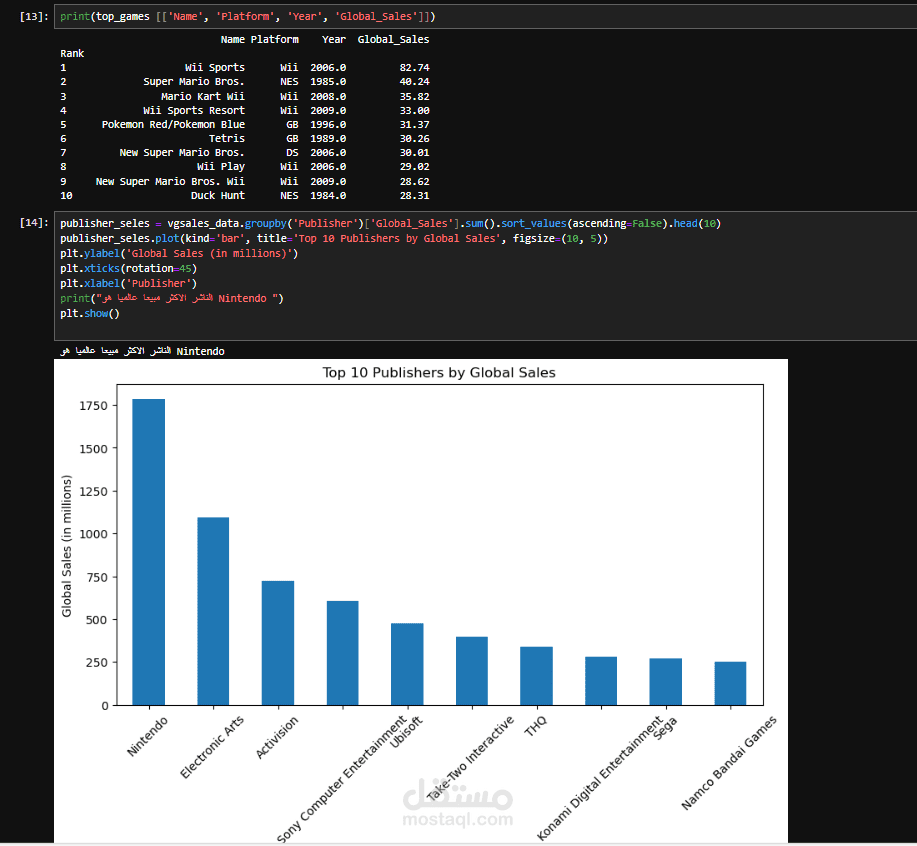Screen dimensions: 917x846
Task: Click the Activision bar
Action: [278, 643]
